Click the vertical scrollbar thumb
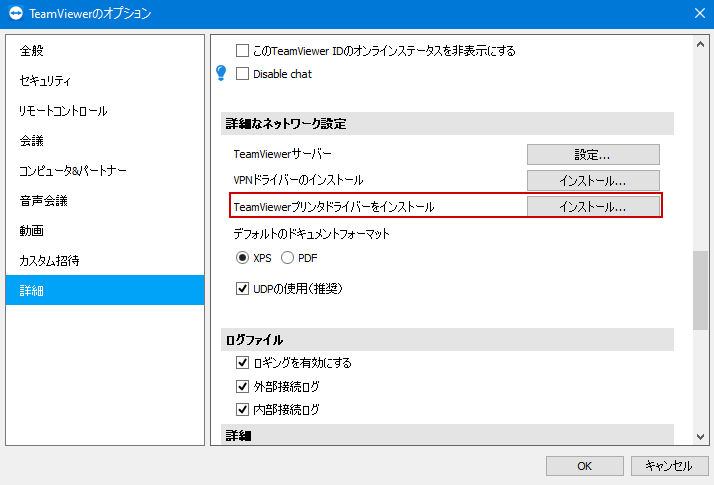This screenshot has width=714, height=485. click(x=700, y=290)
